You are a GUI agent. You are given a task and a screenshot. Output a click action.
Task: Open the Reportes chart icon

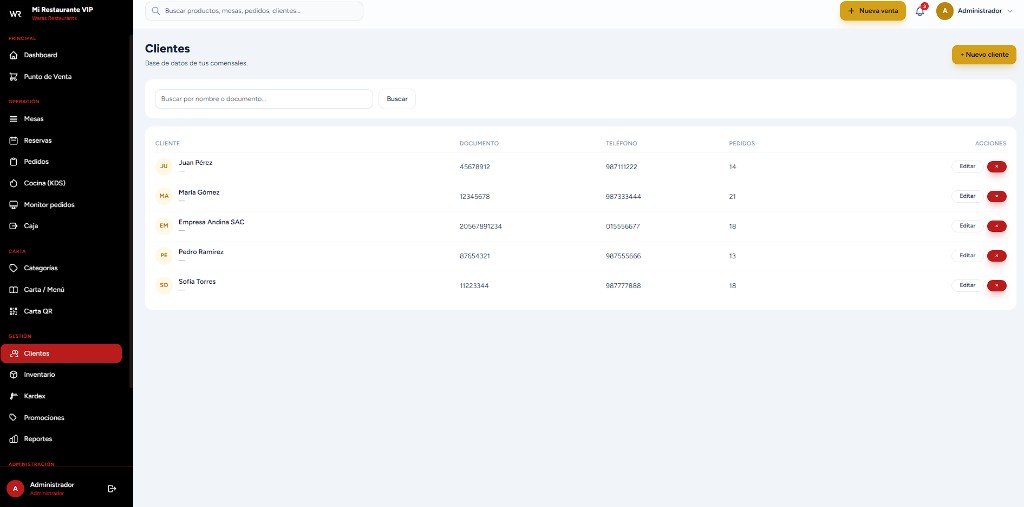[x=13, y=439]
